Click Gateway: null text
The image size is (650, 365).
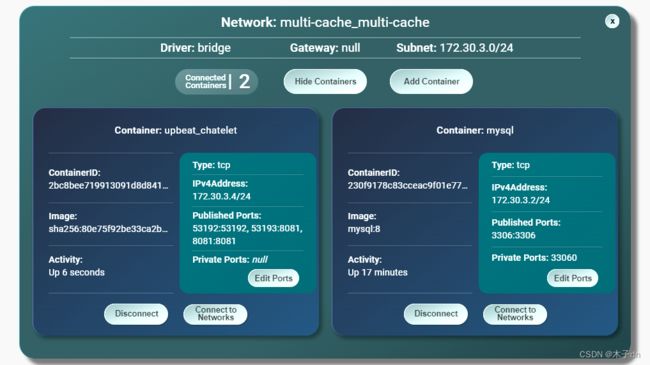coord(325,48)
